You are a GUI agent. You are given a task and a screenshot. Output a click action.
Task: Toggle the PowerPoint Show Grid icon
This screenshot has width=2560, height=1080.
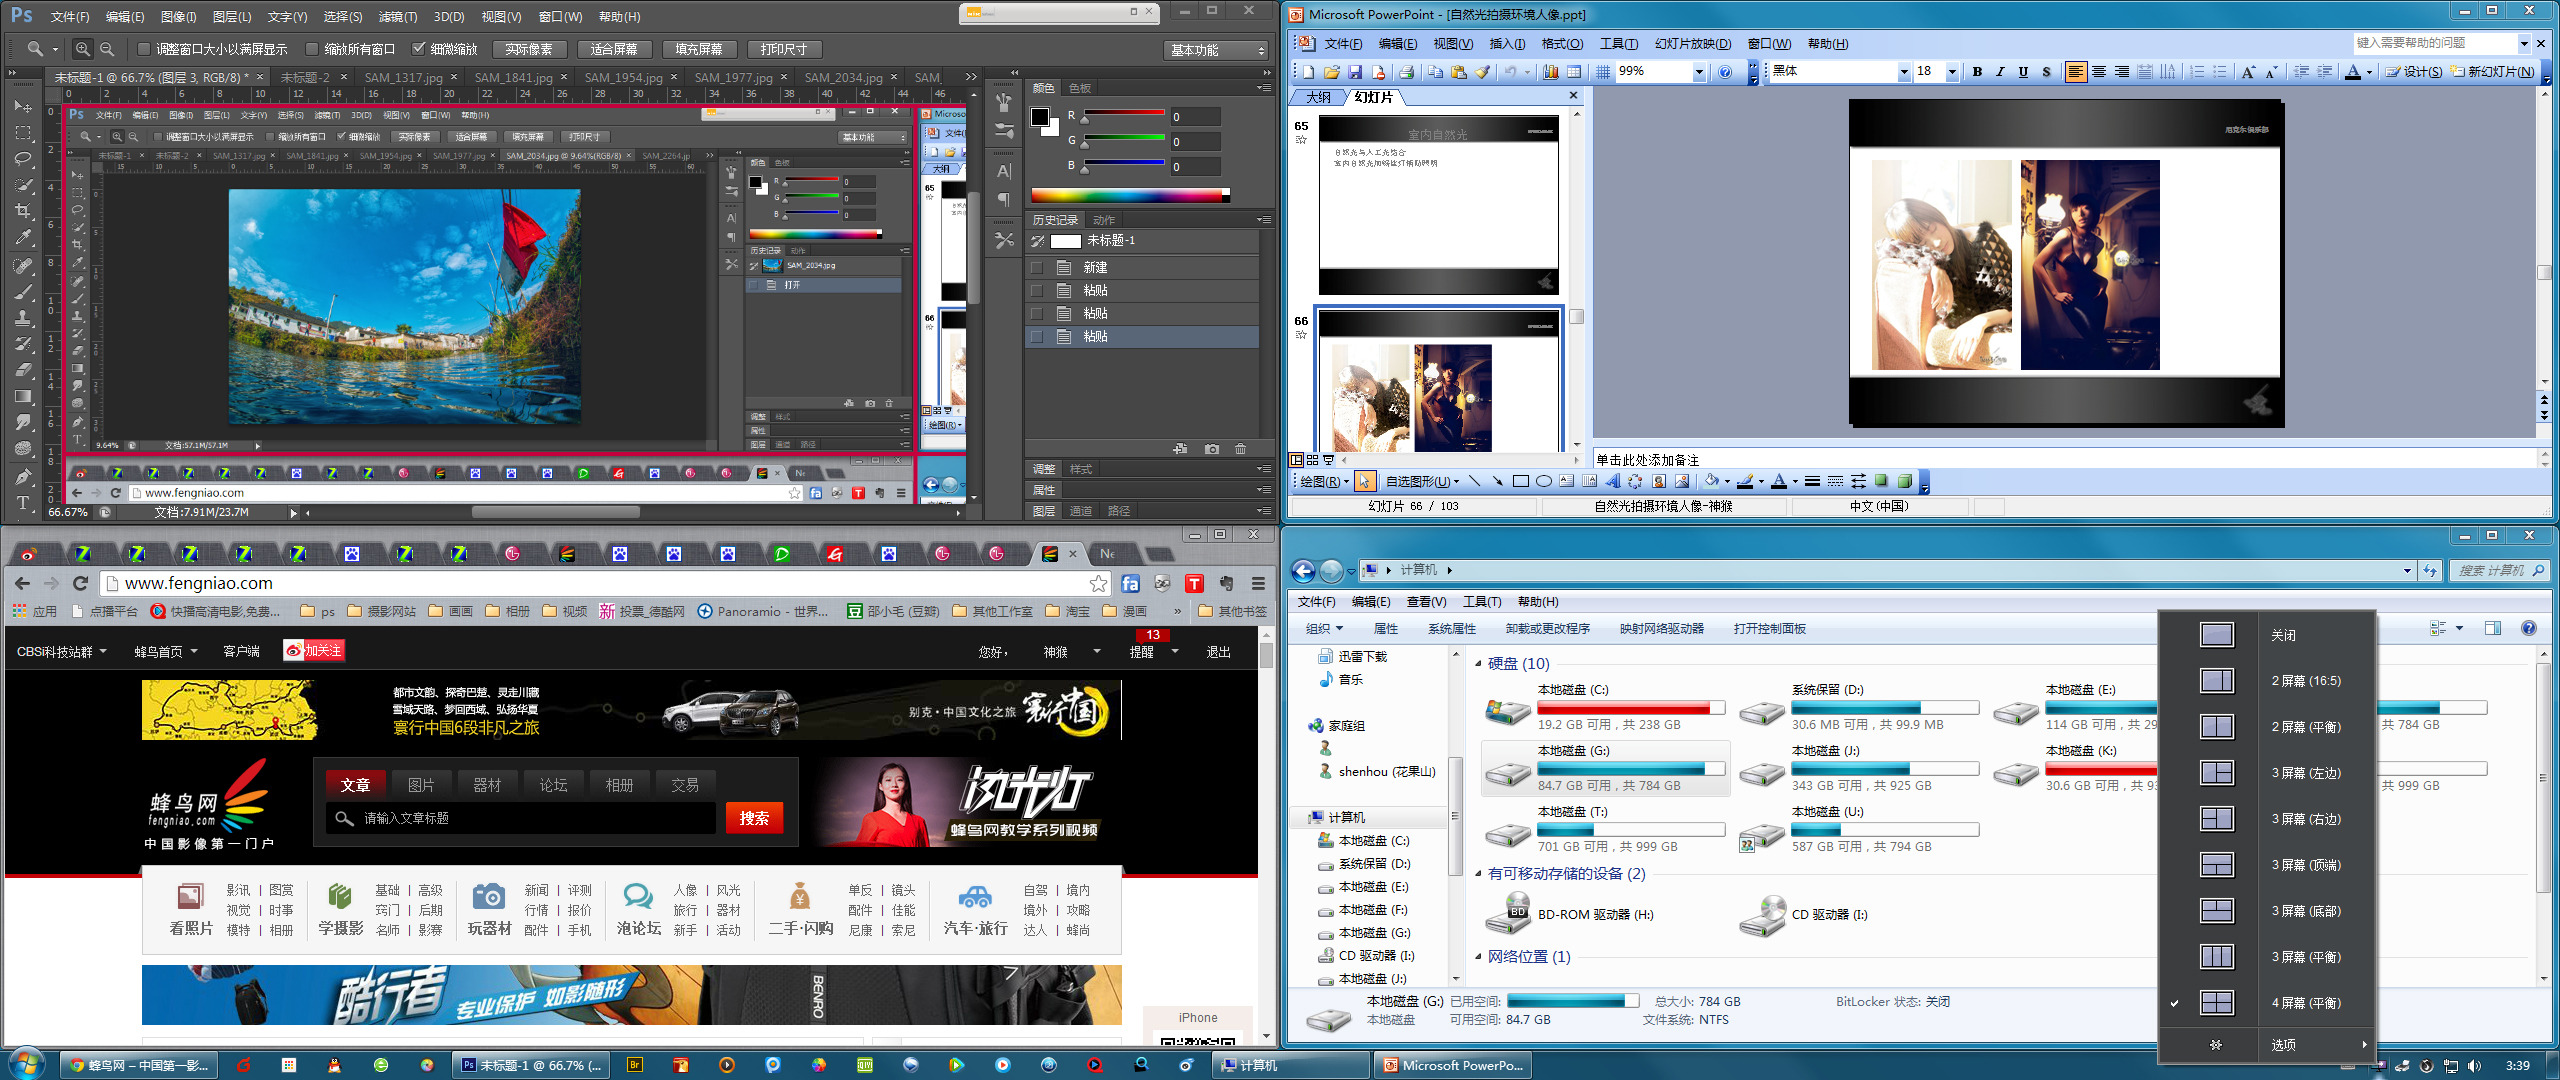pos(1602,72)
